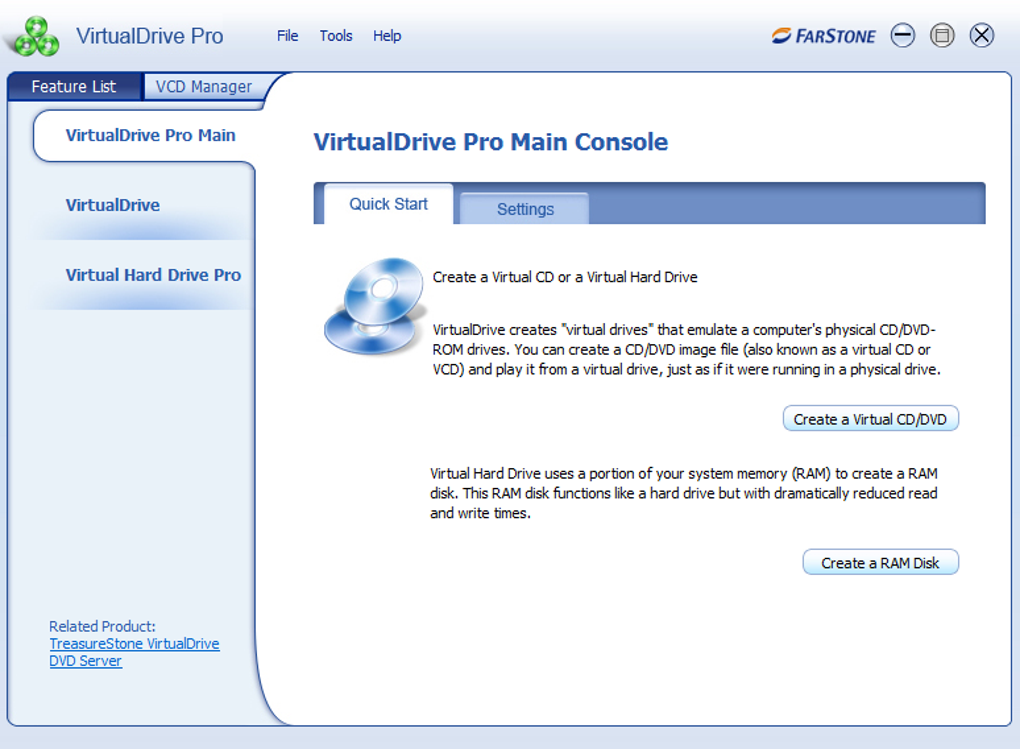Open the File menu

click(x=288, y=36)
